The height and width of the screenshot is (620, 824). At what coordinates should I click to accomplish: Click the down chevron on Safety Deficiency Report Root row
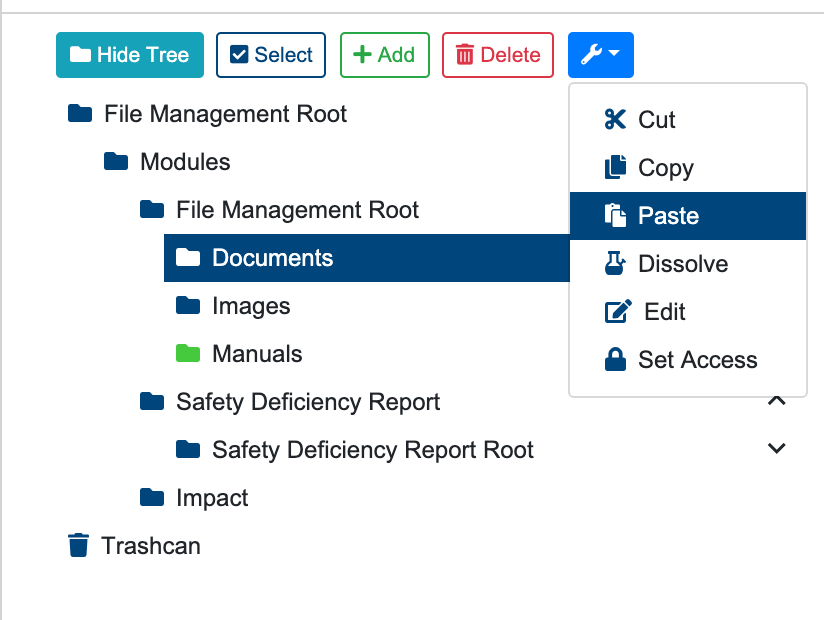(x=777, y=448)
